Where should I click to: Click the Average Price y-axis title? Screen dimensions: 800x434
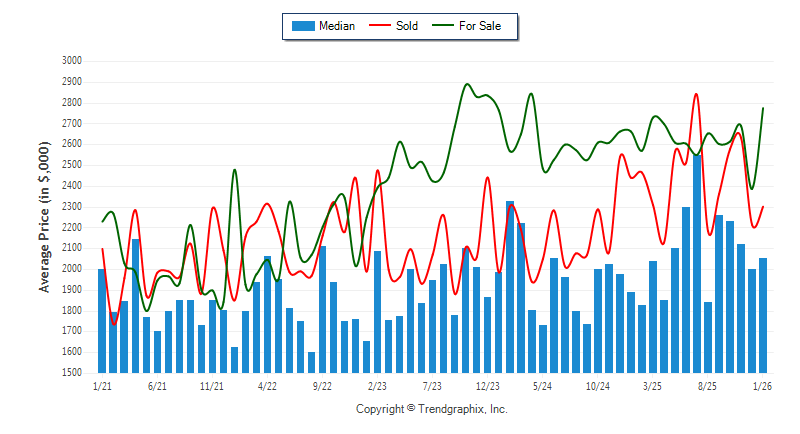tap(44, 216)
